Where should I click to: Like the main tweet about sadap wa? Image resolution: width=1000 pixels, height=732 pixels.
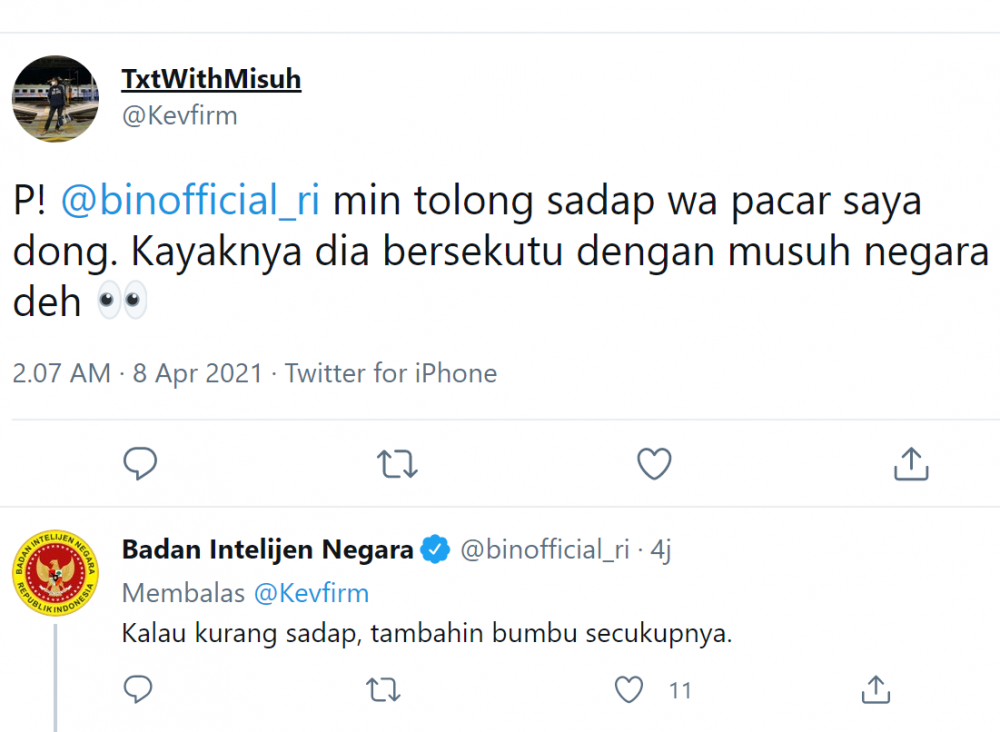point(654,464)
